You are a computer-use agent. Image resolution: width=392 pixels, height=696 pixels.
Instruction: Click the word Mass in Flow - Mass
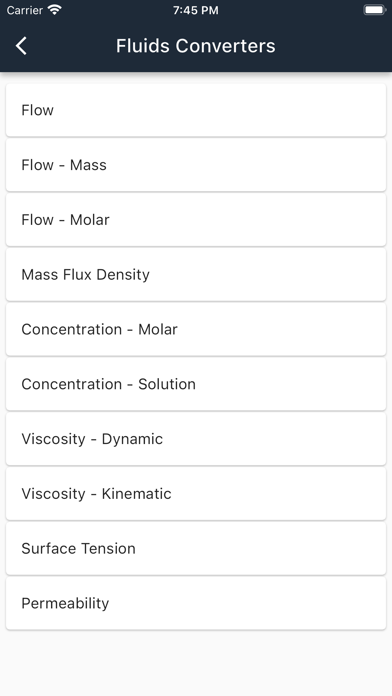(88, 165)
